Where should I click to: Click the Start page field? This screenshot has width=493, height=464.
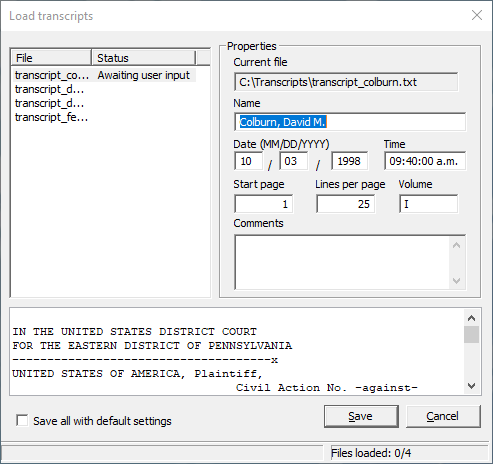[264, 204]
